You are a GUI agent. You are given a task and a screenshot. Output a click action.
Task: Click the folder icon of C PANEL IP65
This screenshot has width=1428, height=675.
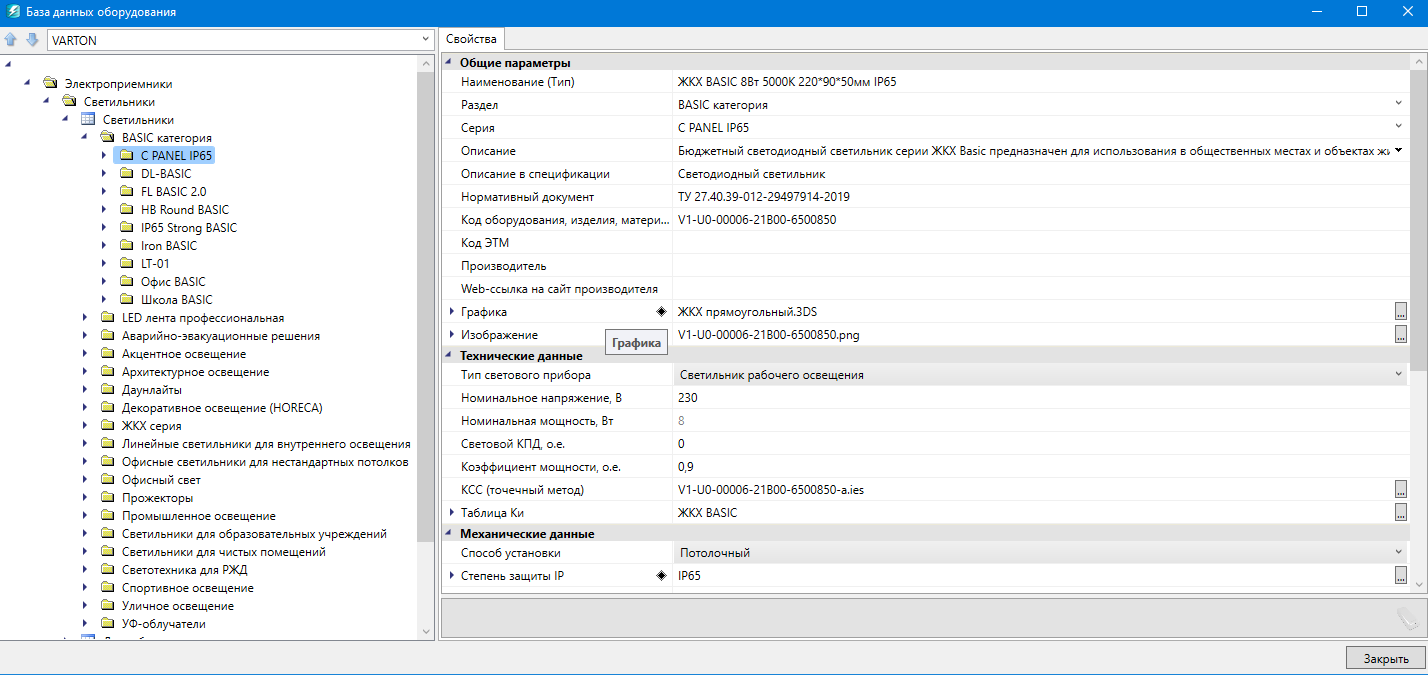[126, 156]
